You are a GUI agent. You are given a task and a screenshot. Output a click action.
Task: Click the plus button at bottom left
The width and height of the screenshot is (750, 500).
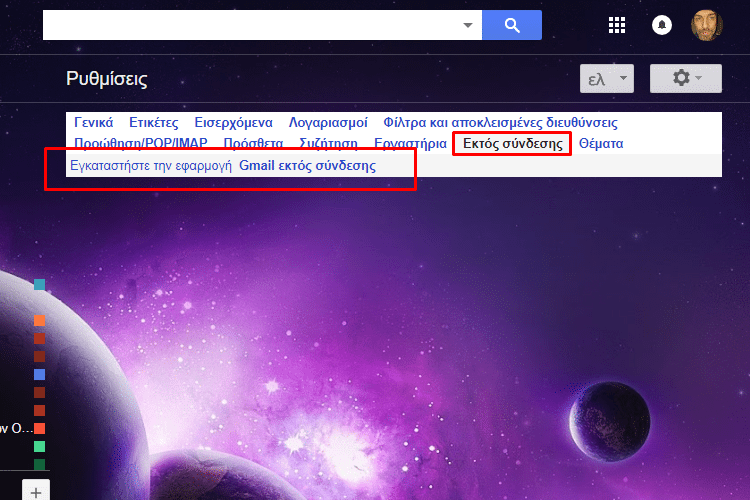(36, 491)
